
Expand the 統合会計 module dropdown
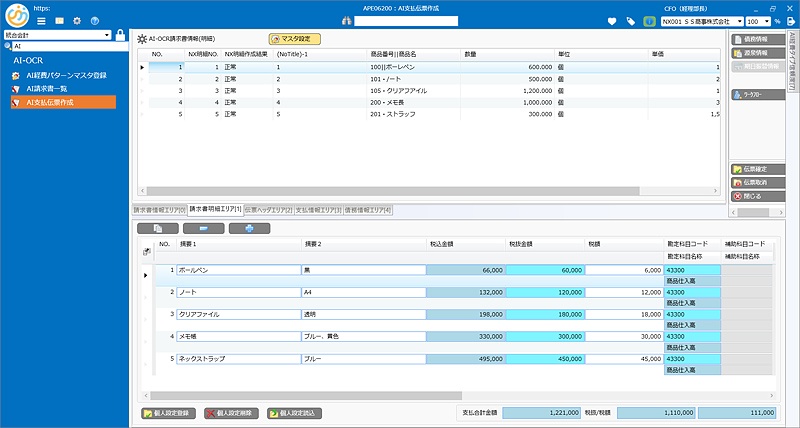coord(106,34)
